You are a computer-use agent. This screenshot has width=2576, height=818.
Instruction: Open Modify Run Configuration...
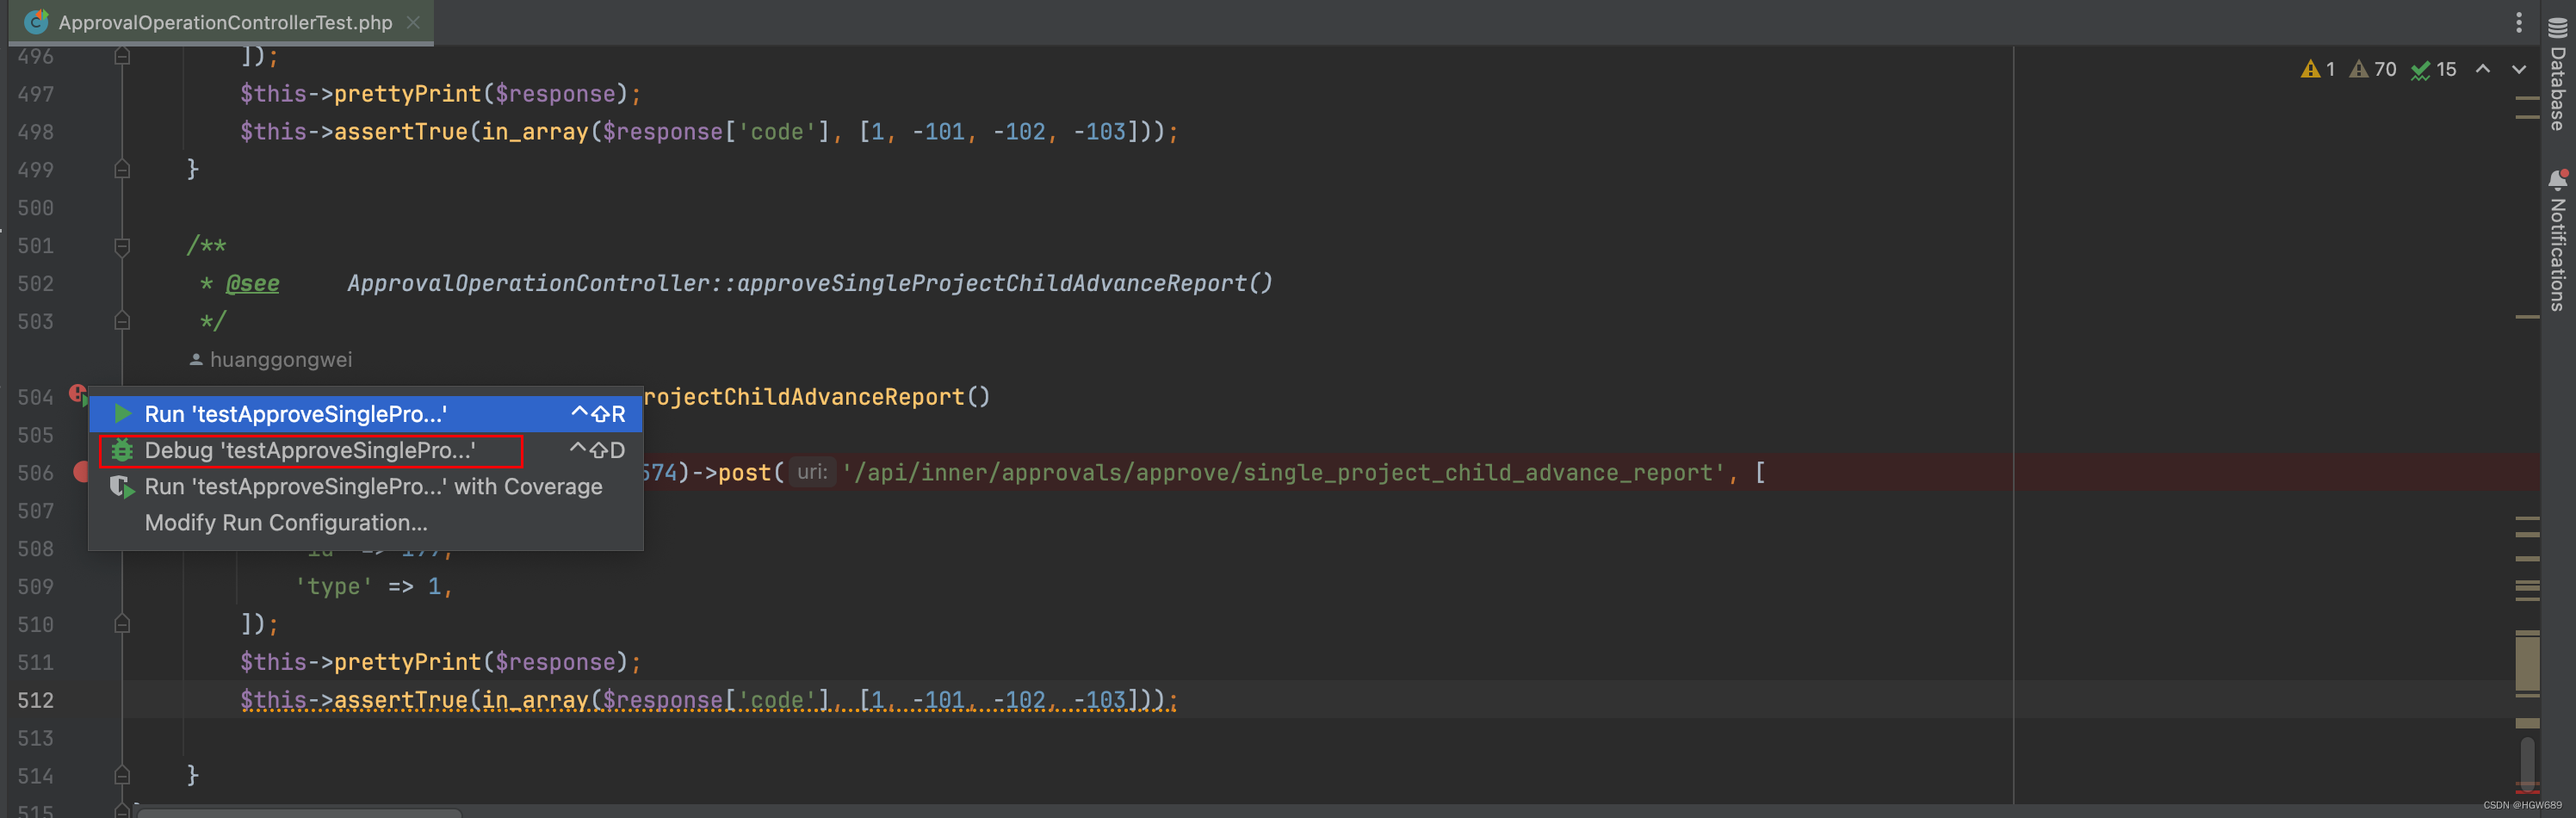pos(365,522)
